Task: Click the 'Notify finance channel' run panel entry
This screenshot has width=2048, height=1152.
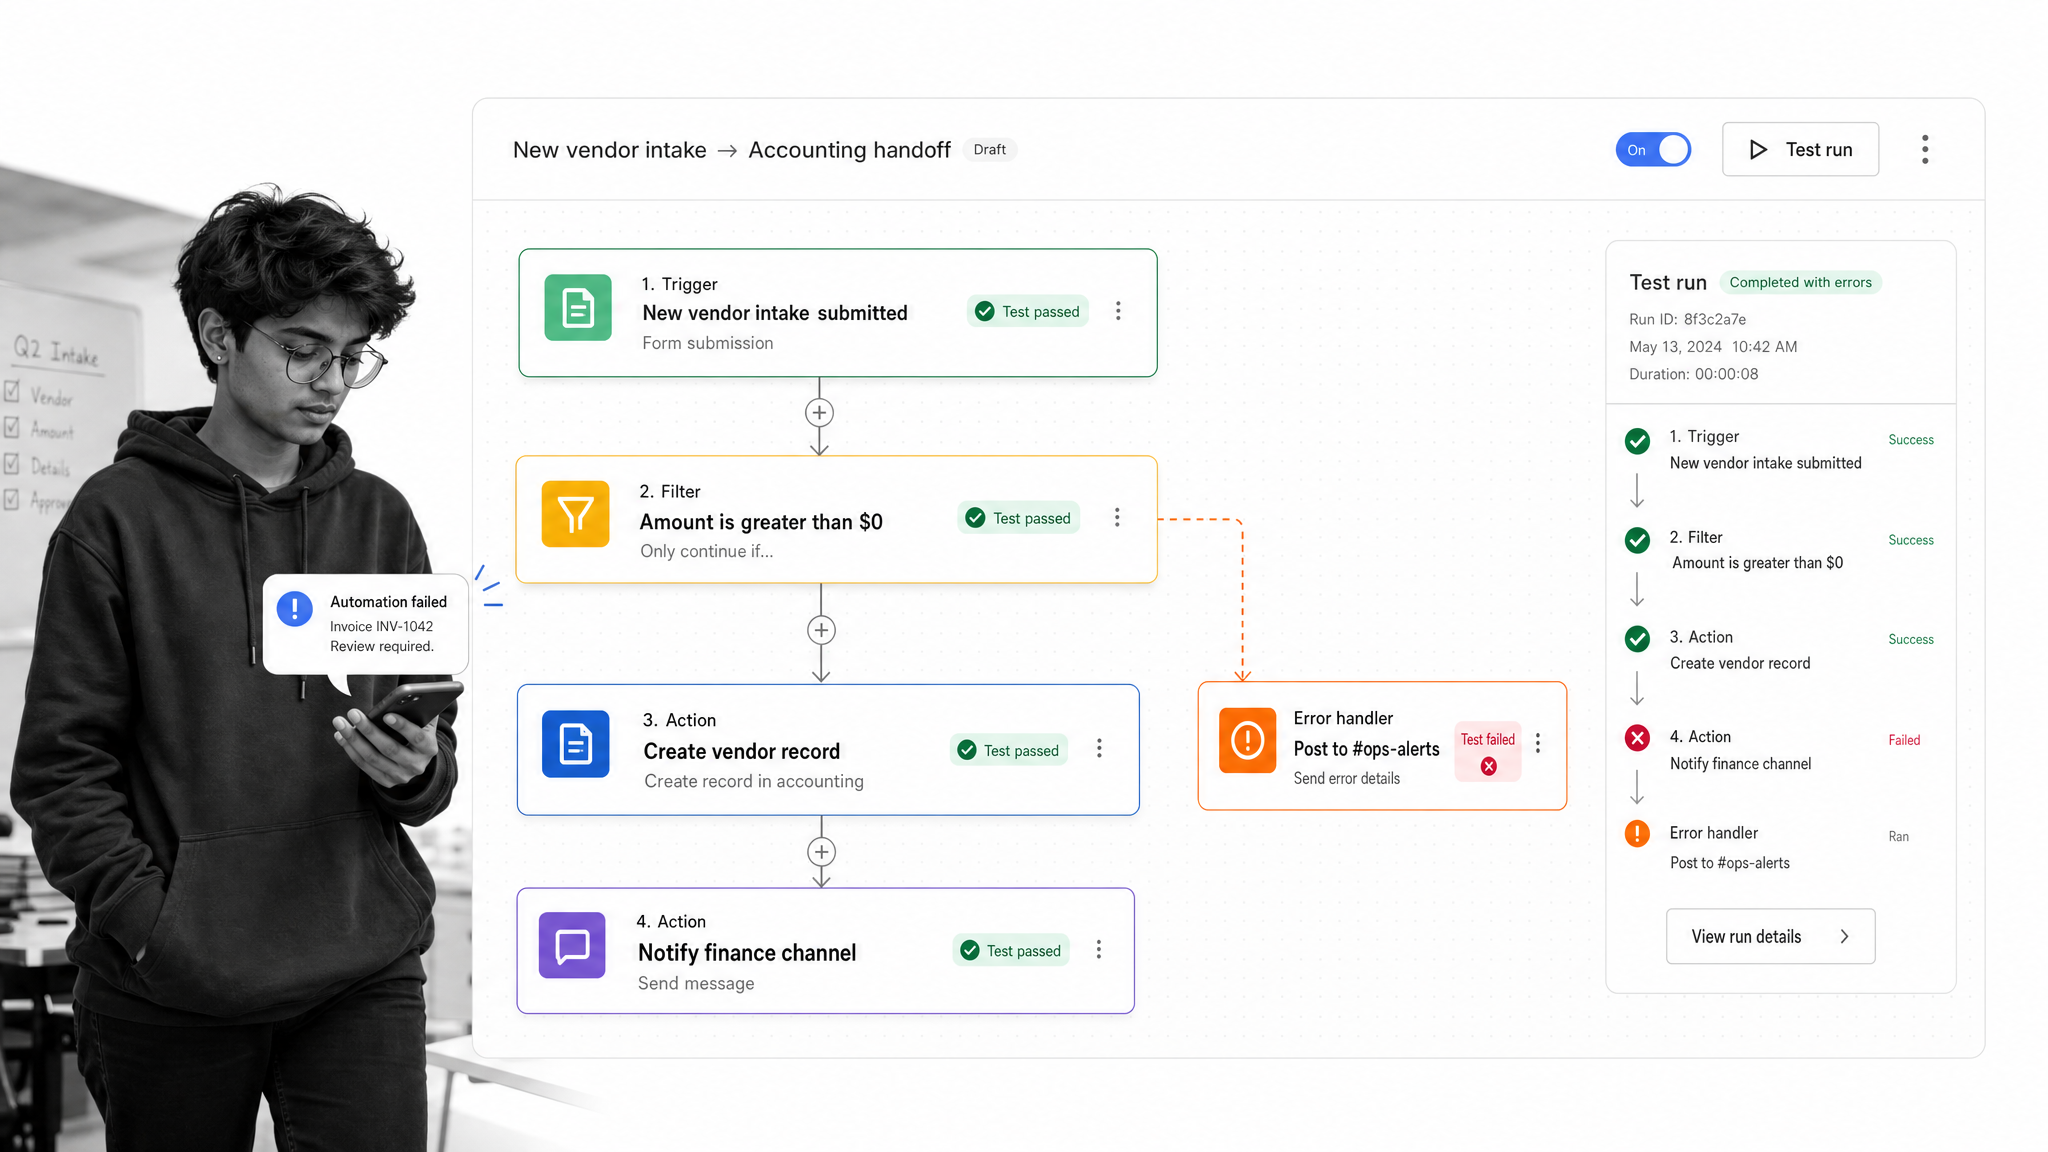Action: tap(1740, 764)
